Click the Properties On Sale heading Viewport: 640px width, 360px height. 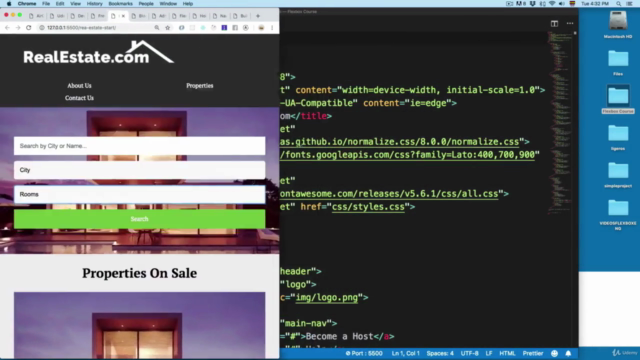(140, 273)
